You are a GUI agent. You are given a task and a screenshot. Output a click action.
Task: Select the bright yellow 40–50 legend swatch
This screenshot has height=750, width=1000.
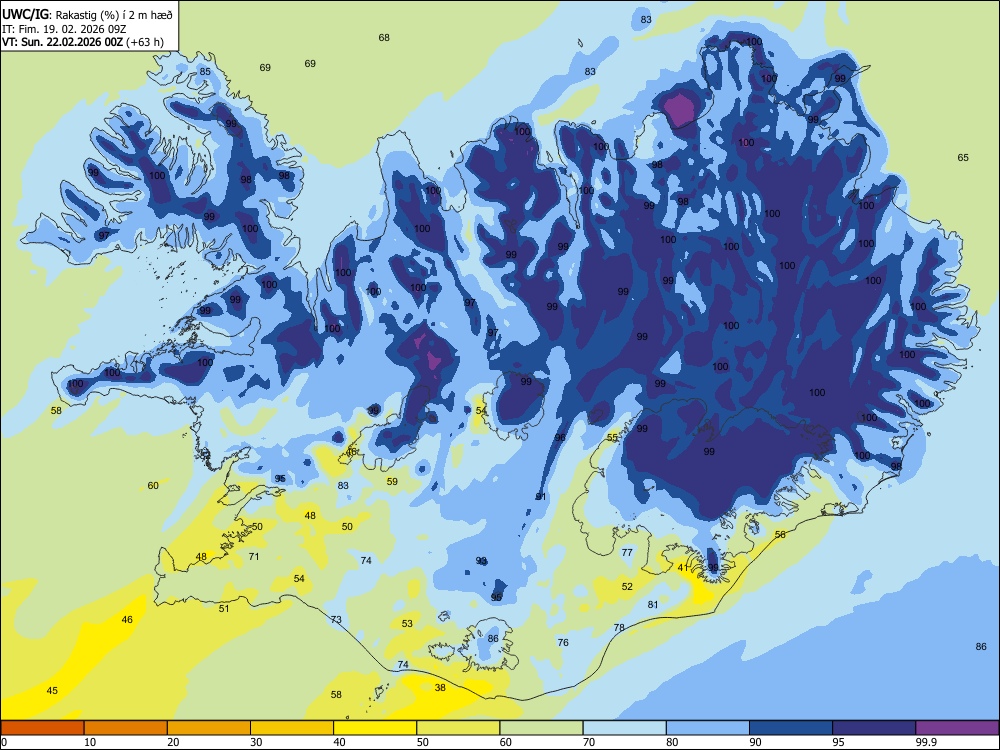(375, 728)
